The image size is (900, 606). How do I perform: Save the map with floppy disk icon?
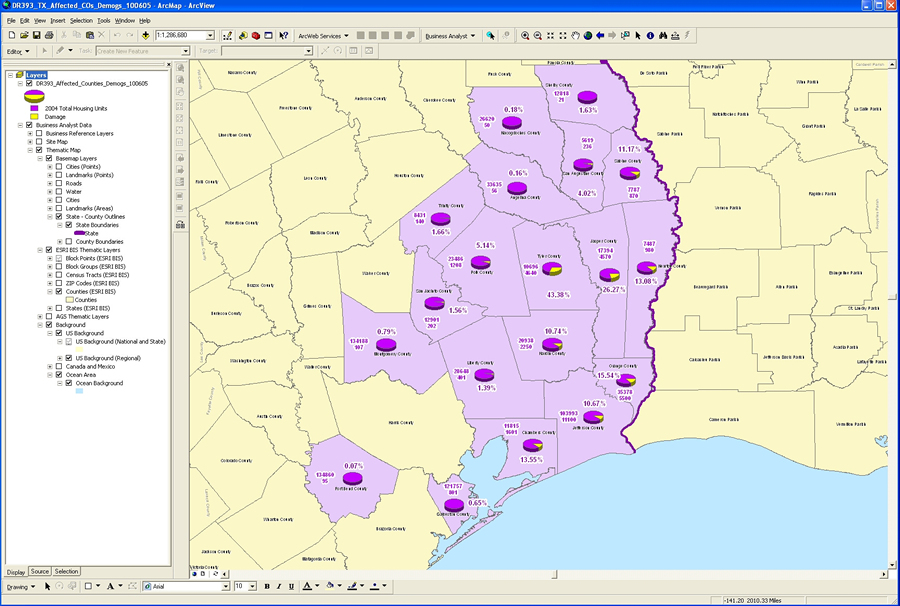(37, 36)
